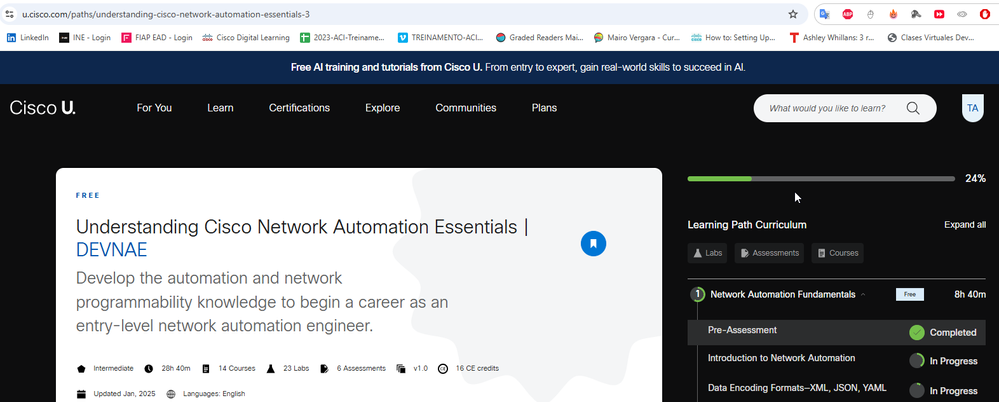The width and height of the screenshot is (999, 402).
Task: Open the Graded Readers bookmark
Action: pos(539,38)
